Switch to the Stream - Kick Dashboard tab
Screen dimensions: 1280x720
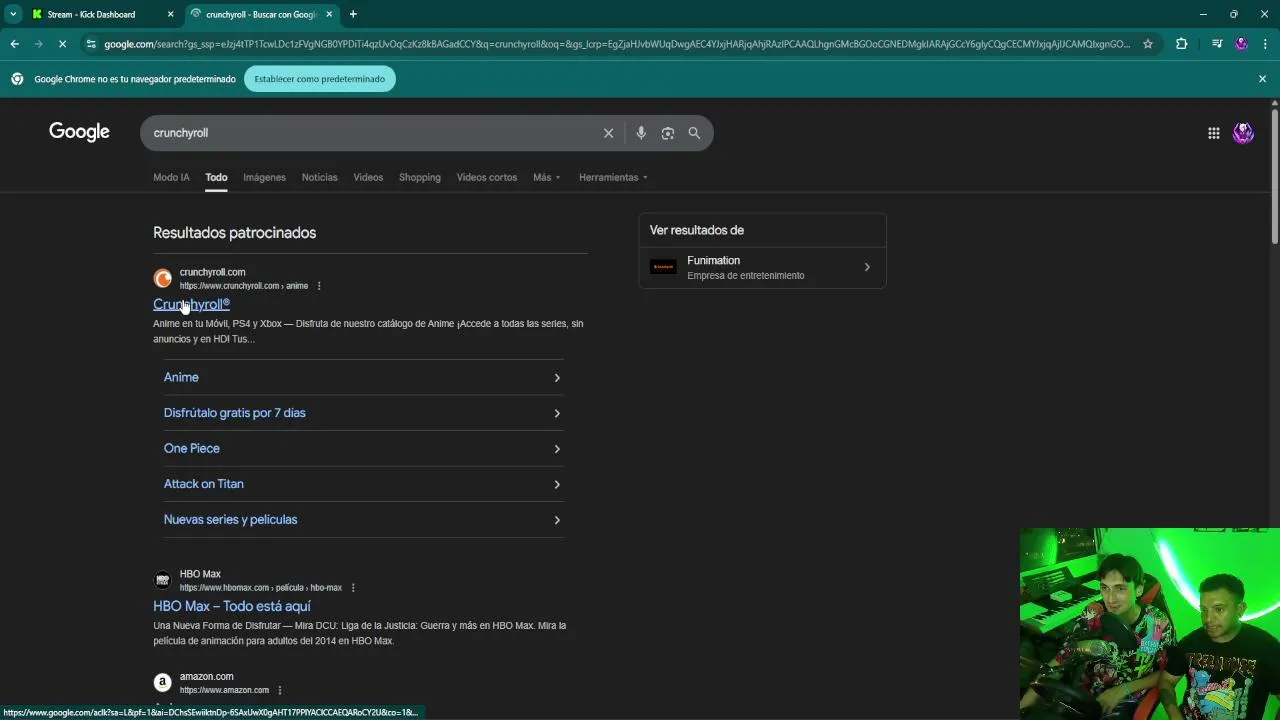(92, 14)
